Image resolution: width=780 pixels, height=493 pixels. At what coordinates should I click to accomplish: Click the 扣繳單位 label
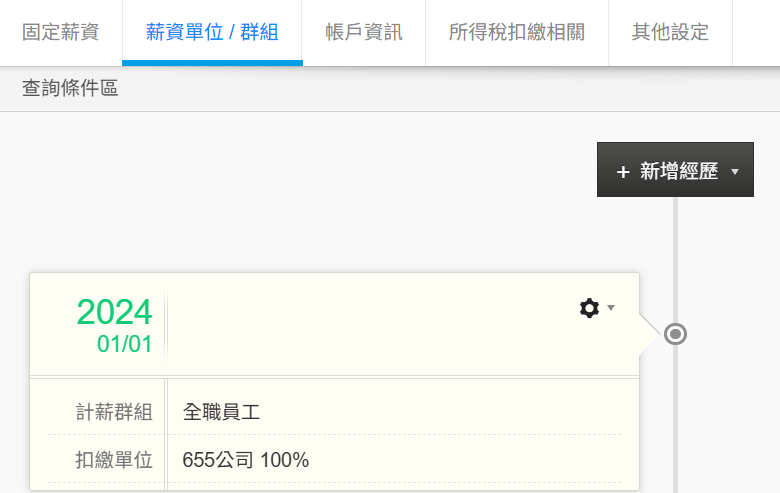pyautogui.click(x=114, y=460)
